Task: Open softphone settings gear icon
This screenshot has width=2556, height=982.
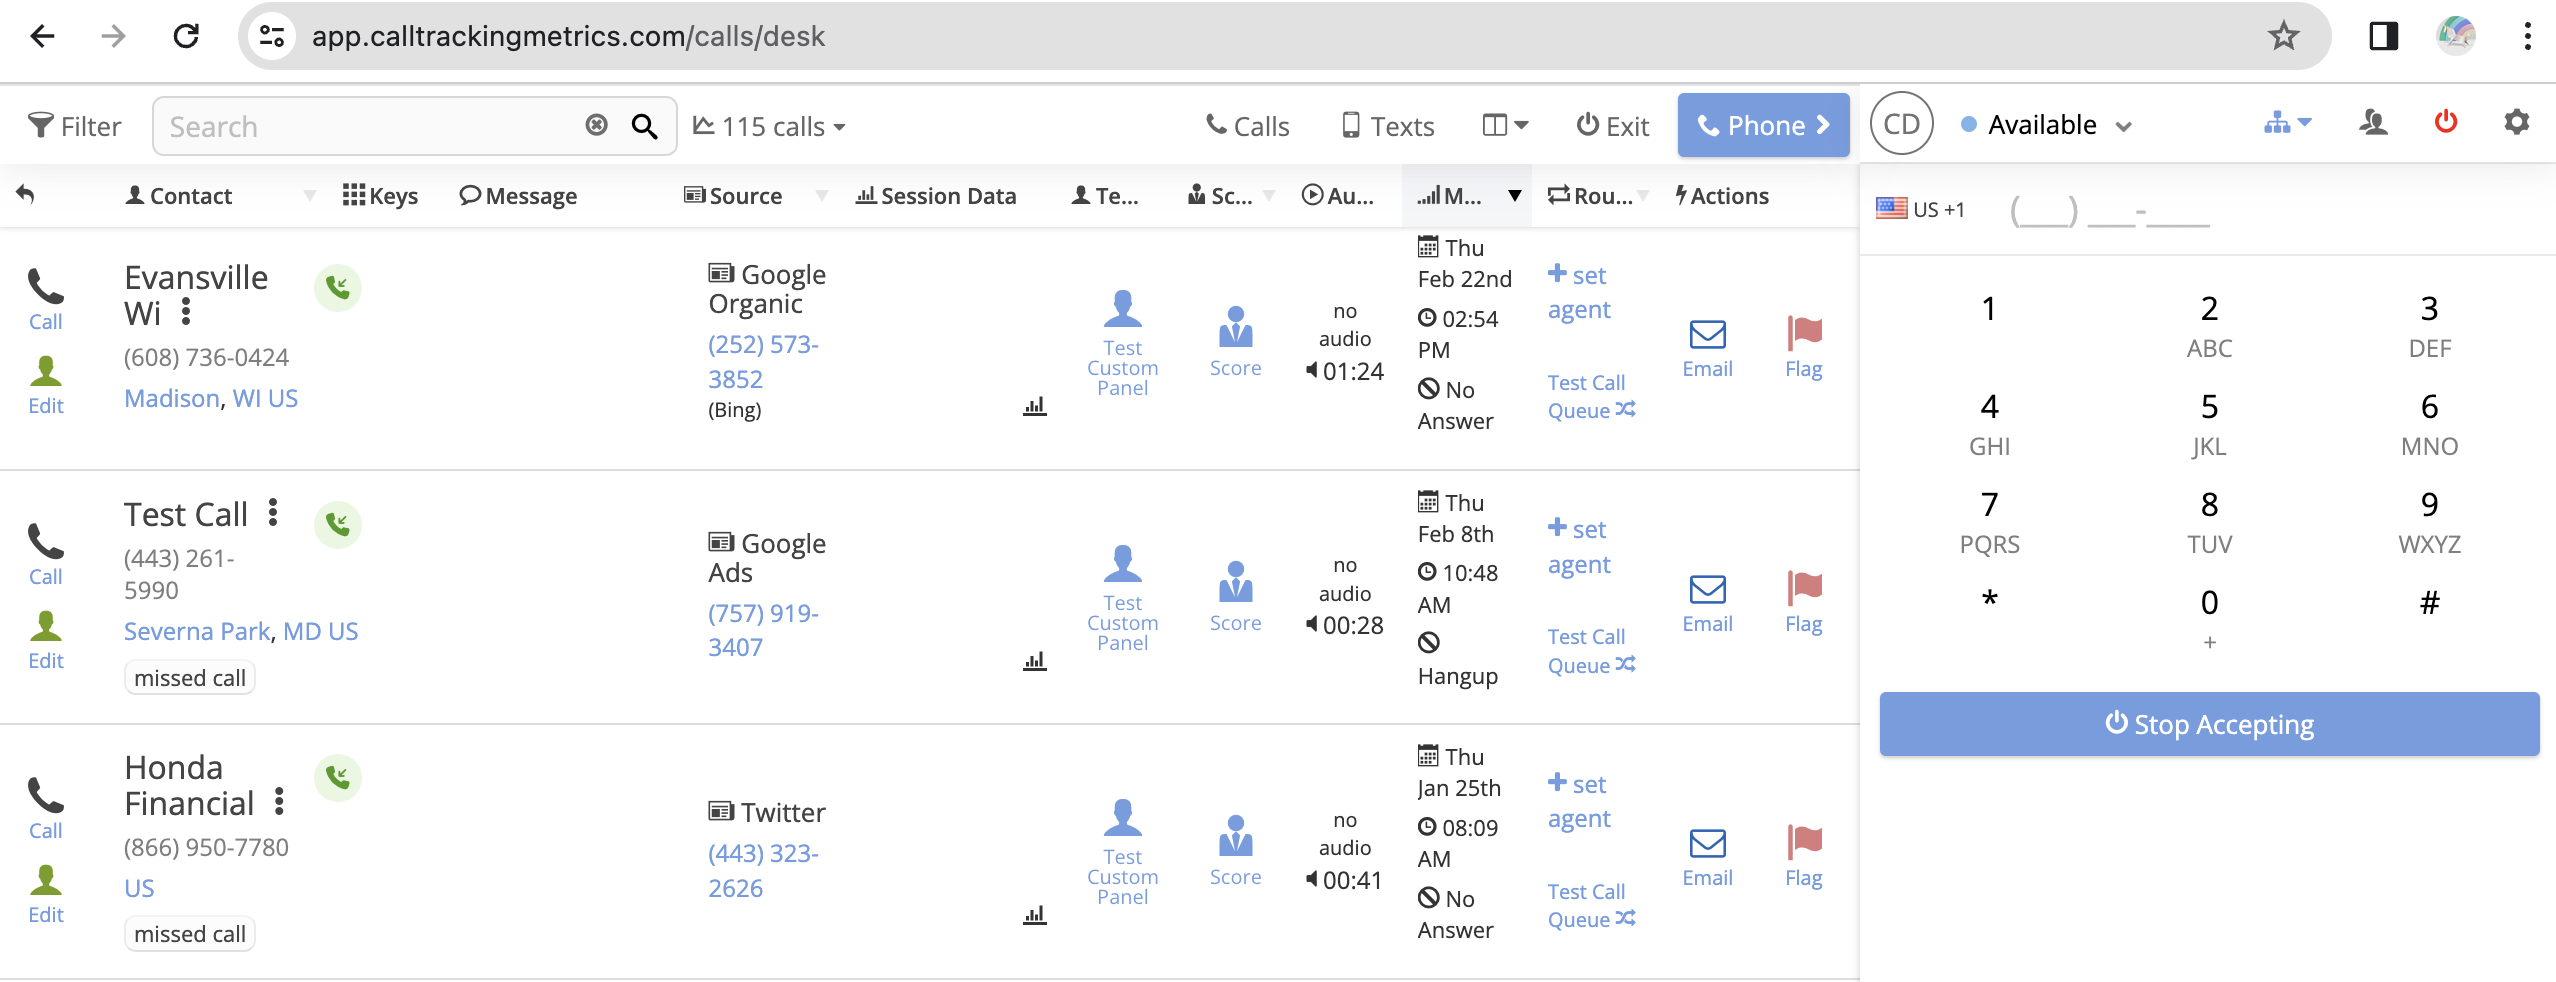Action: pyautogui.click(x=2516, y=123)
